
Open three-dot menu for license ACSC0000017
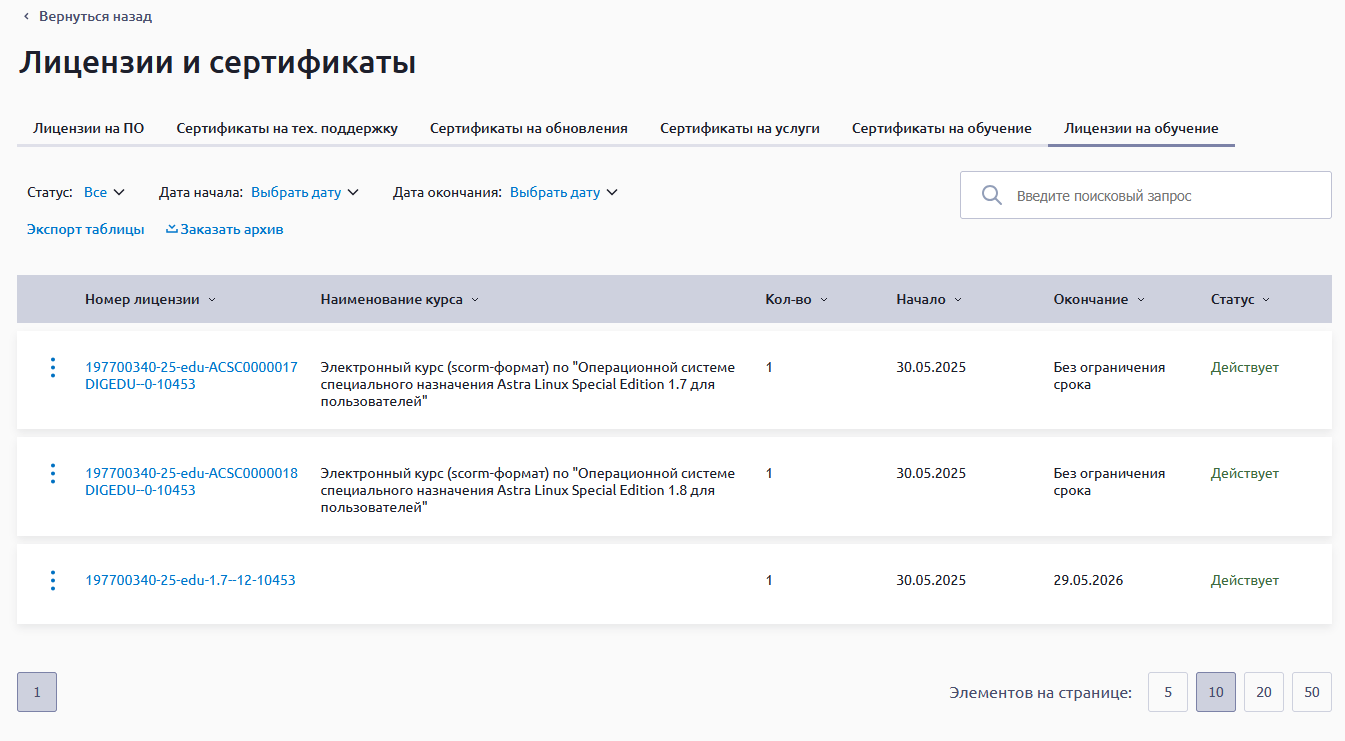tap(53, 368)
